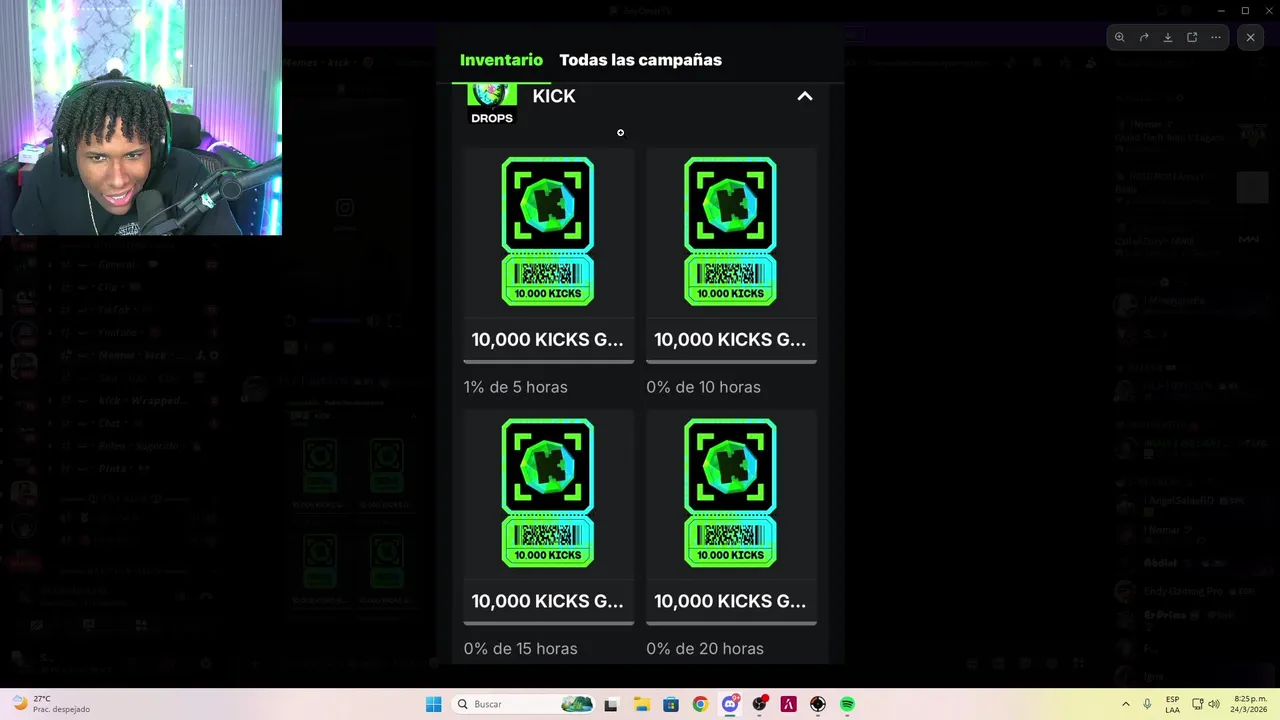Open image in browser via external link icon
The width and height of the screenshot is (1280, 720).
click(x=1192, y=37)
